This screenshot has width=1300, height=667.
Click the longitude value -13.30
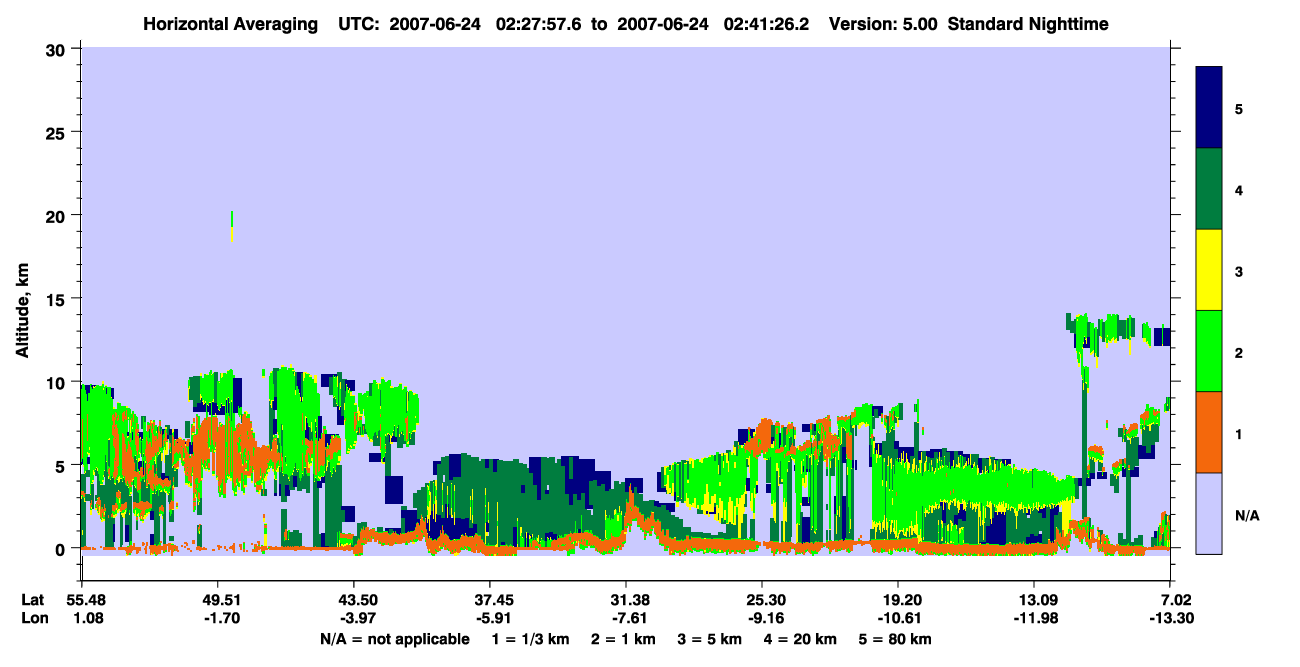pyautogui.click(x=1170, y=618)
